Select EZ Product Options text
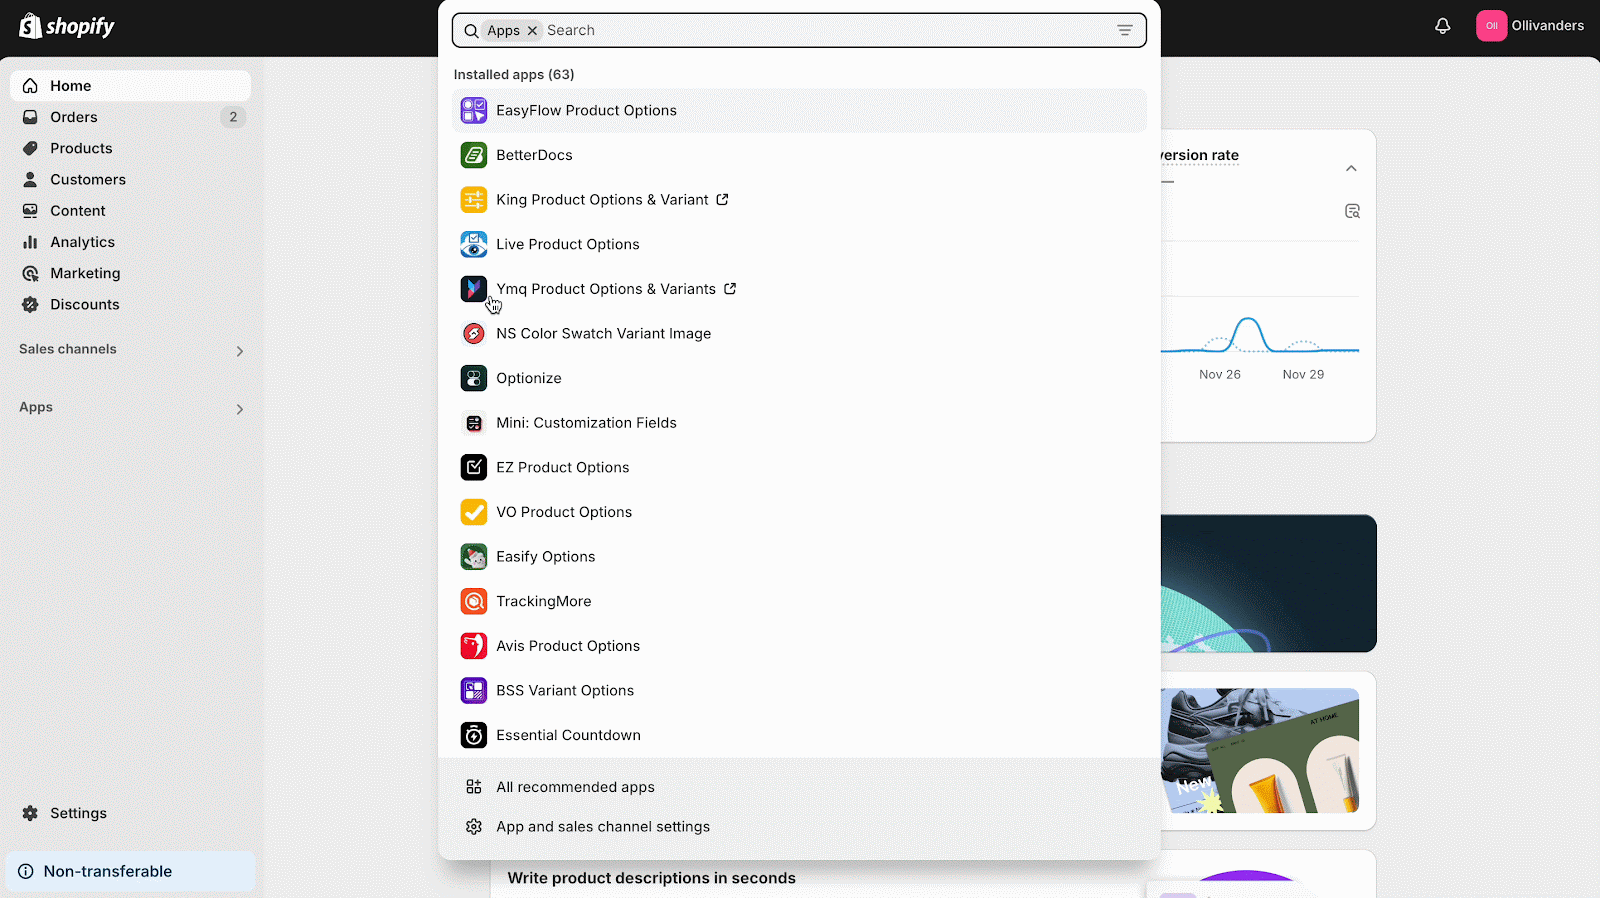 point(563,467)
